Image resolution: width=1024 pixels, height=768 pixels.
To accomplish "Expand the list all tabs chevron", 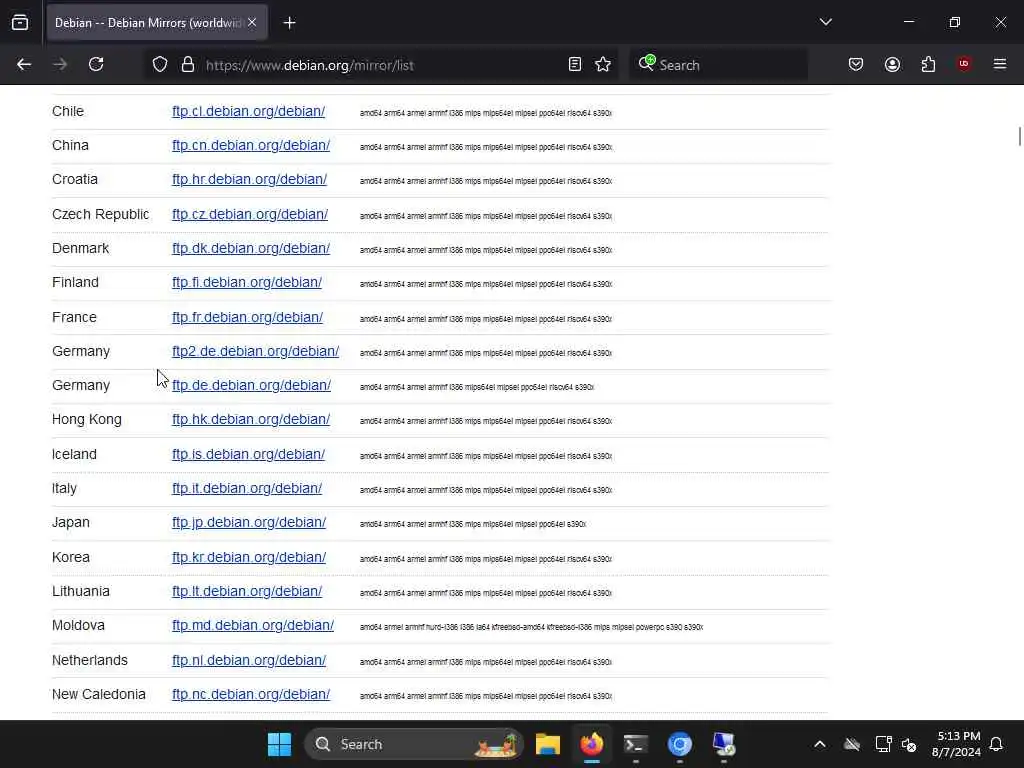I will coord(825,22).
